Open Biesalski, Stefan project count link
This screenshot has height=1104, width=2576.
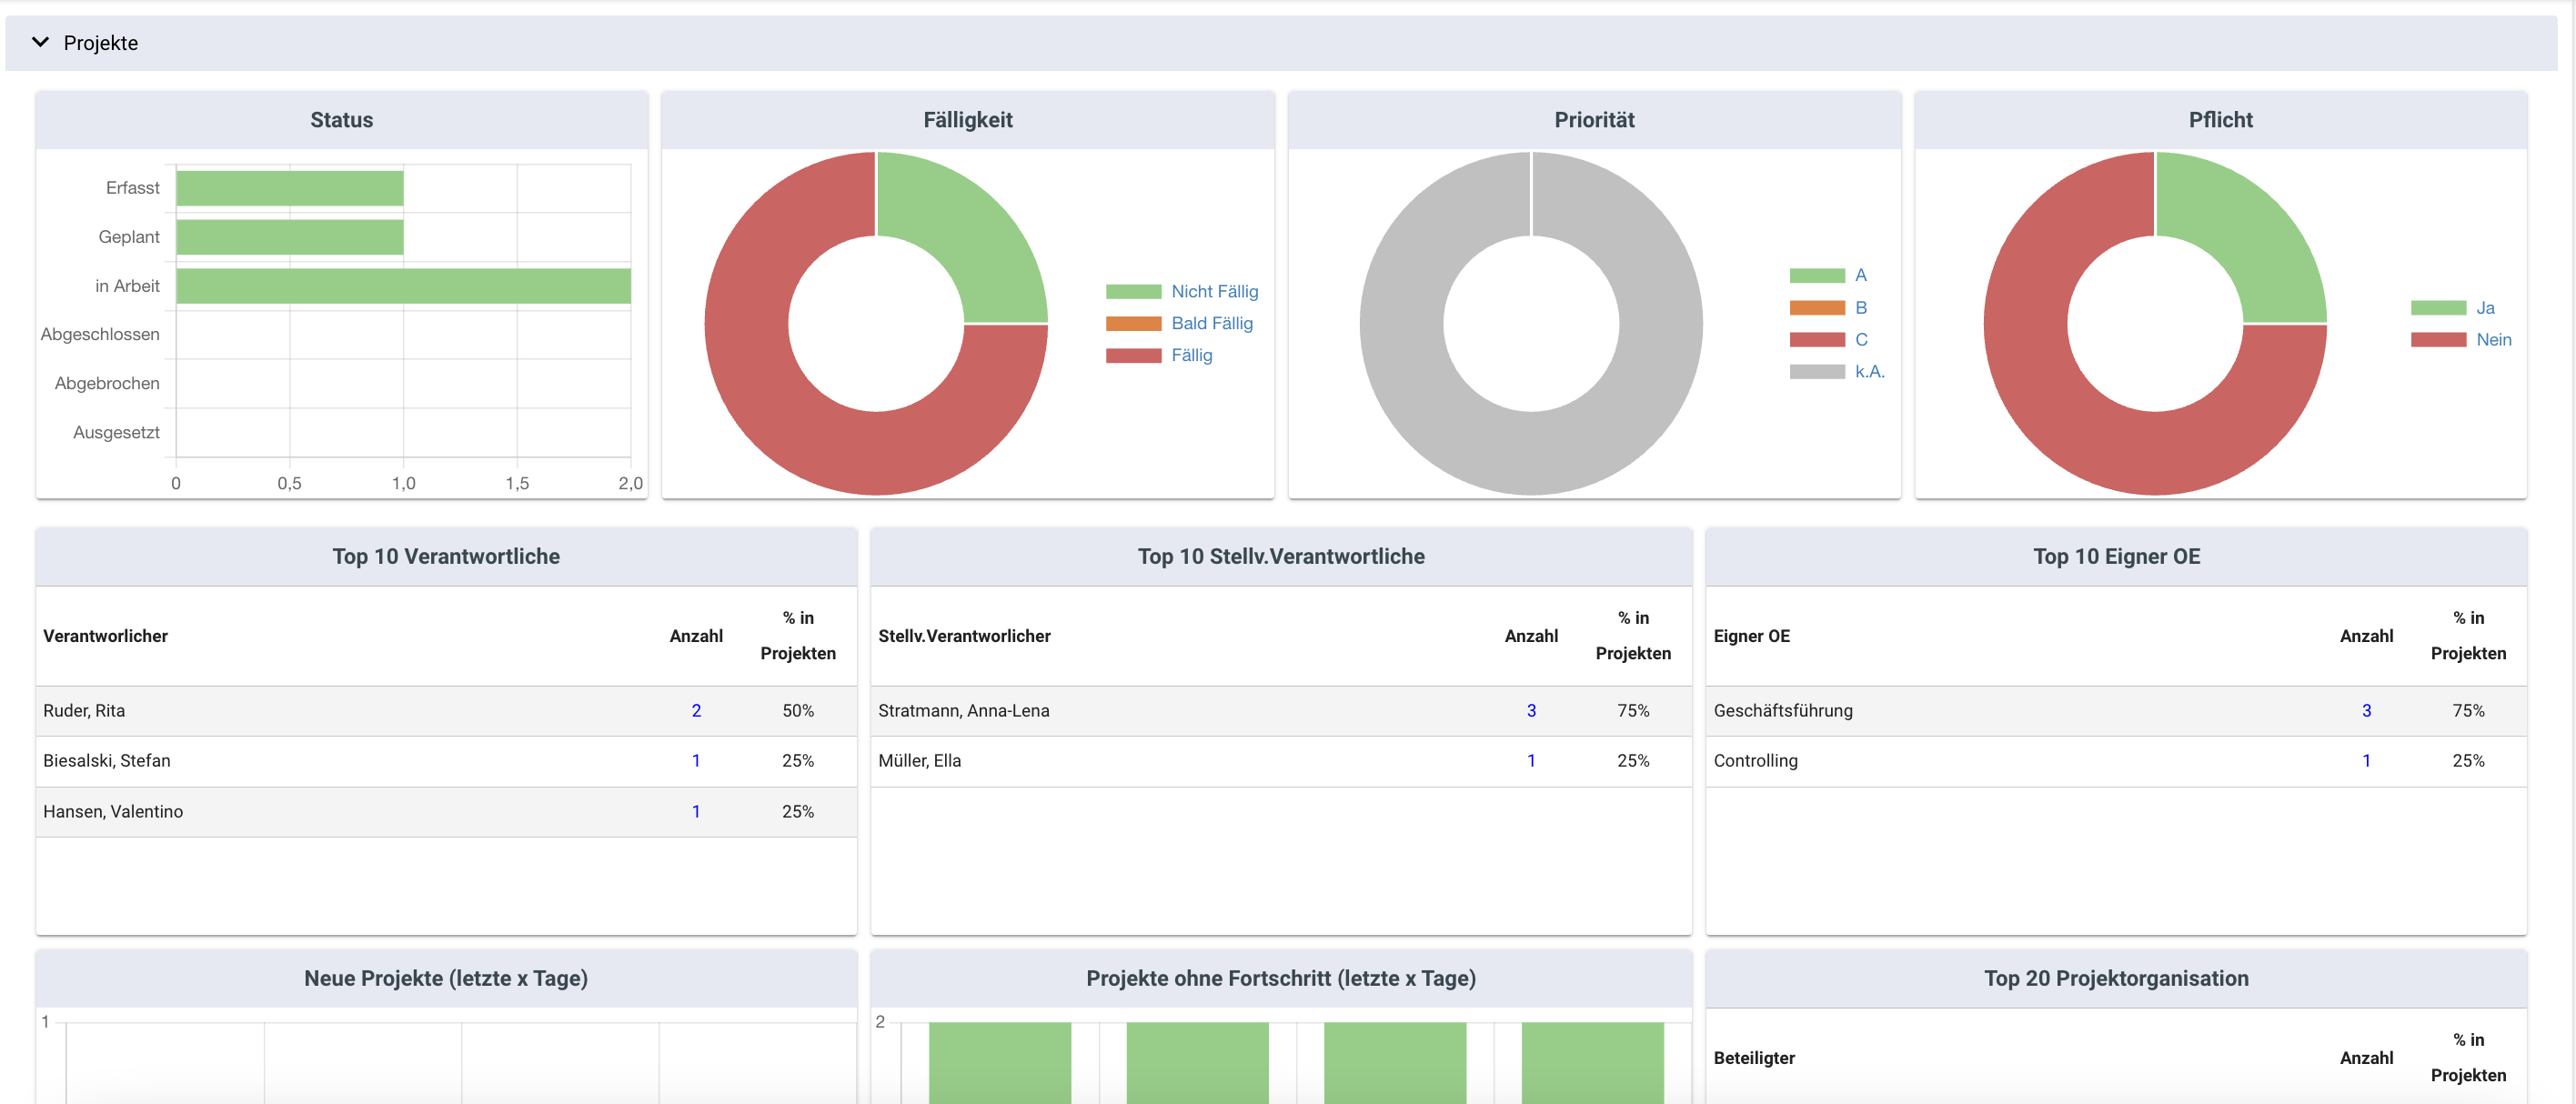(x=696, y=760)
